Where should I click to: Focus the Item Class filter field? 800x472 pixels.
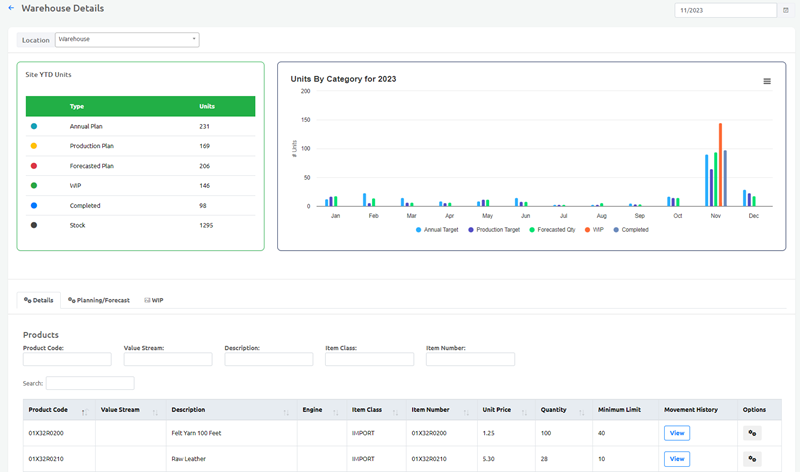[x=369, y=359]
